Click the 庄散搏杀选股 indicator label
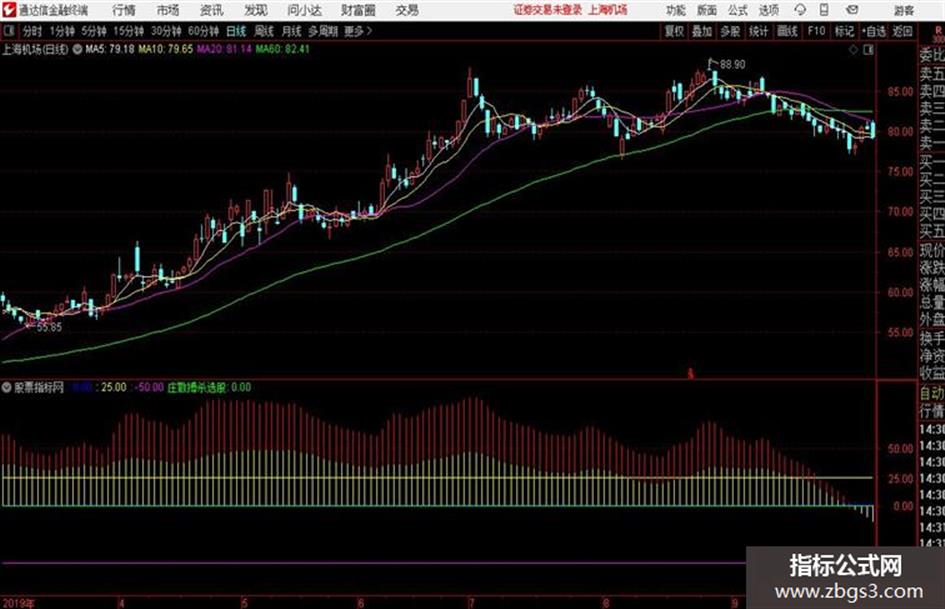 pyautogui.click(x=199, y=387)
